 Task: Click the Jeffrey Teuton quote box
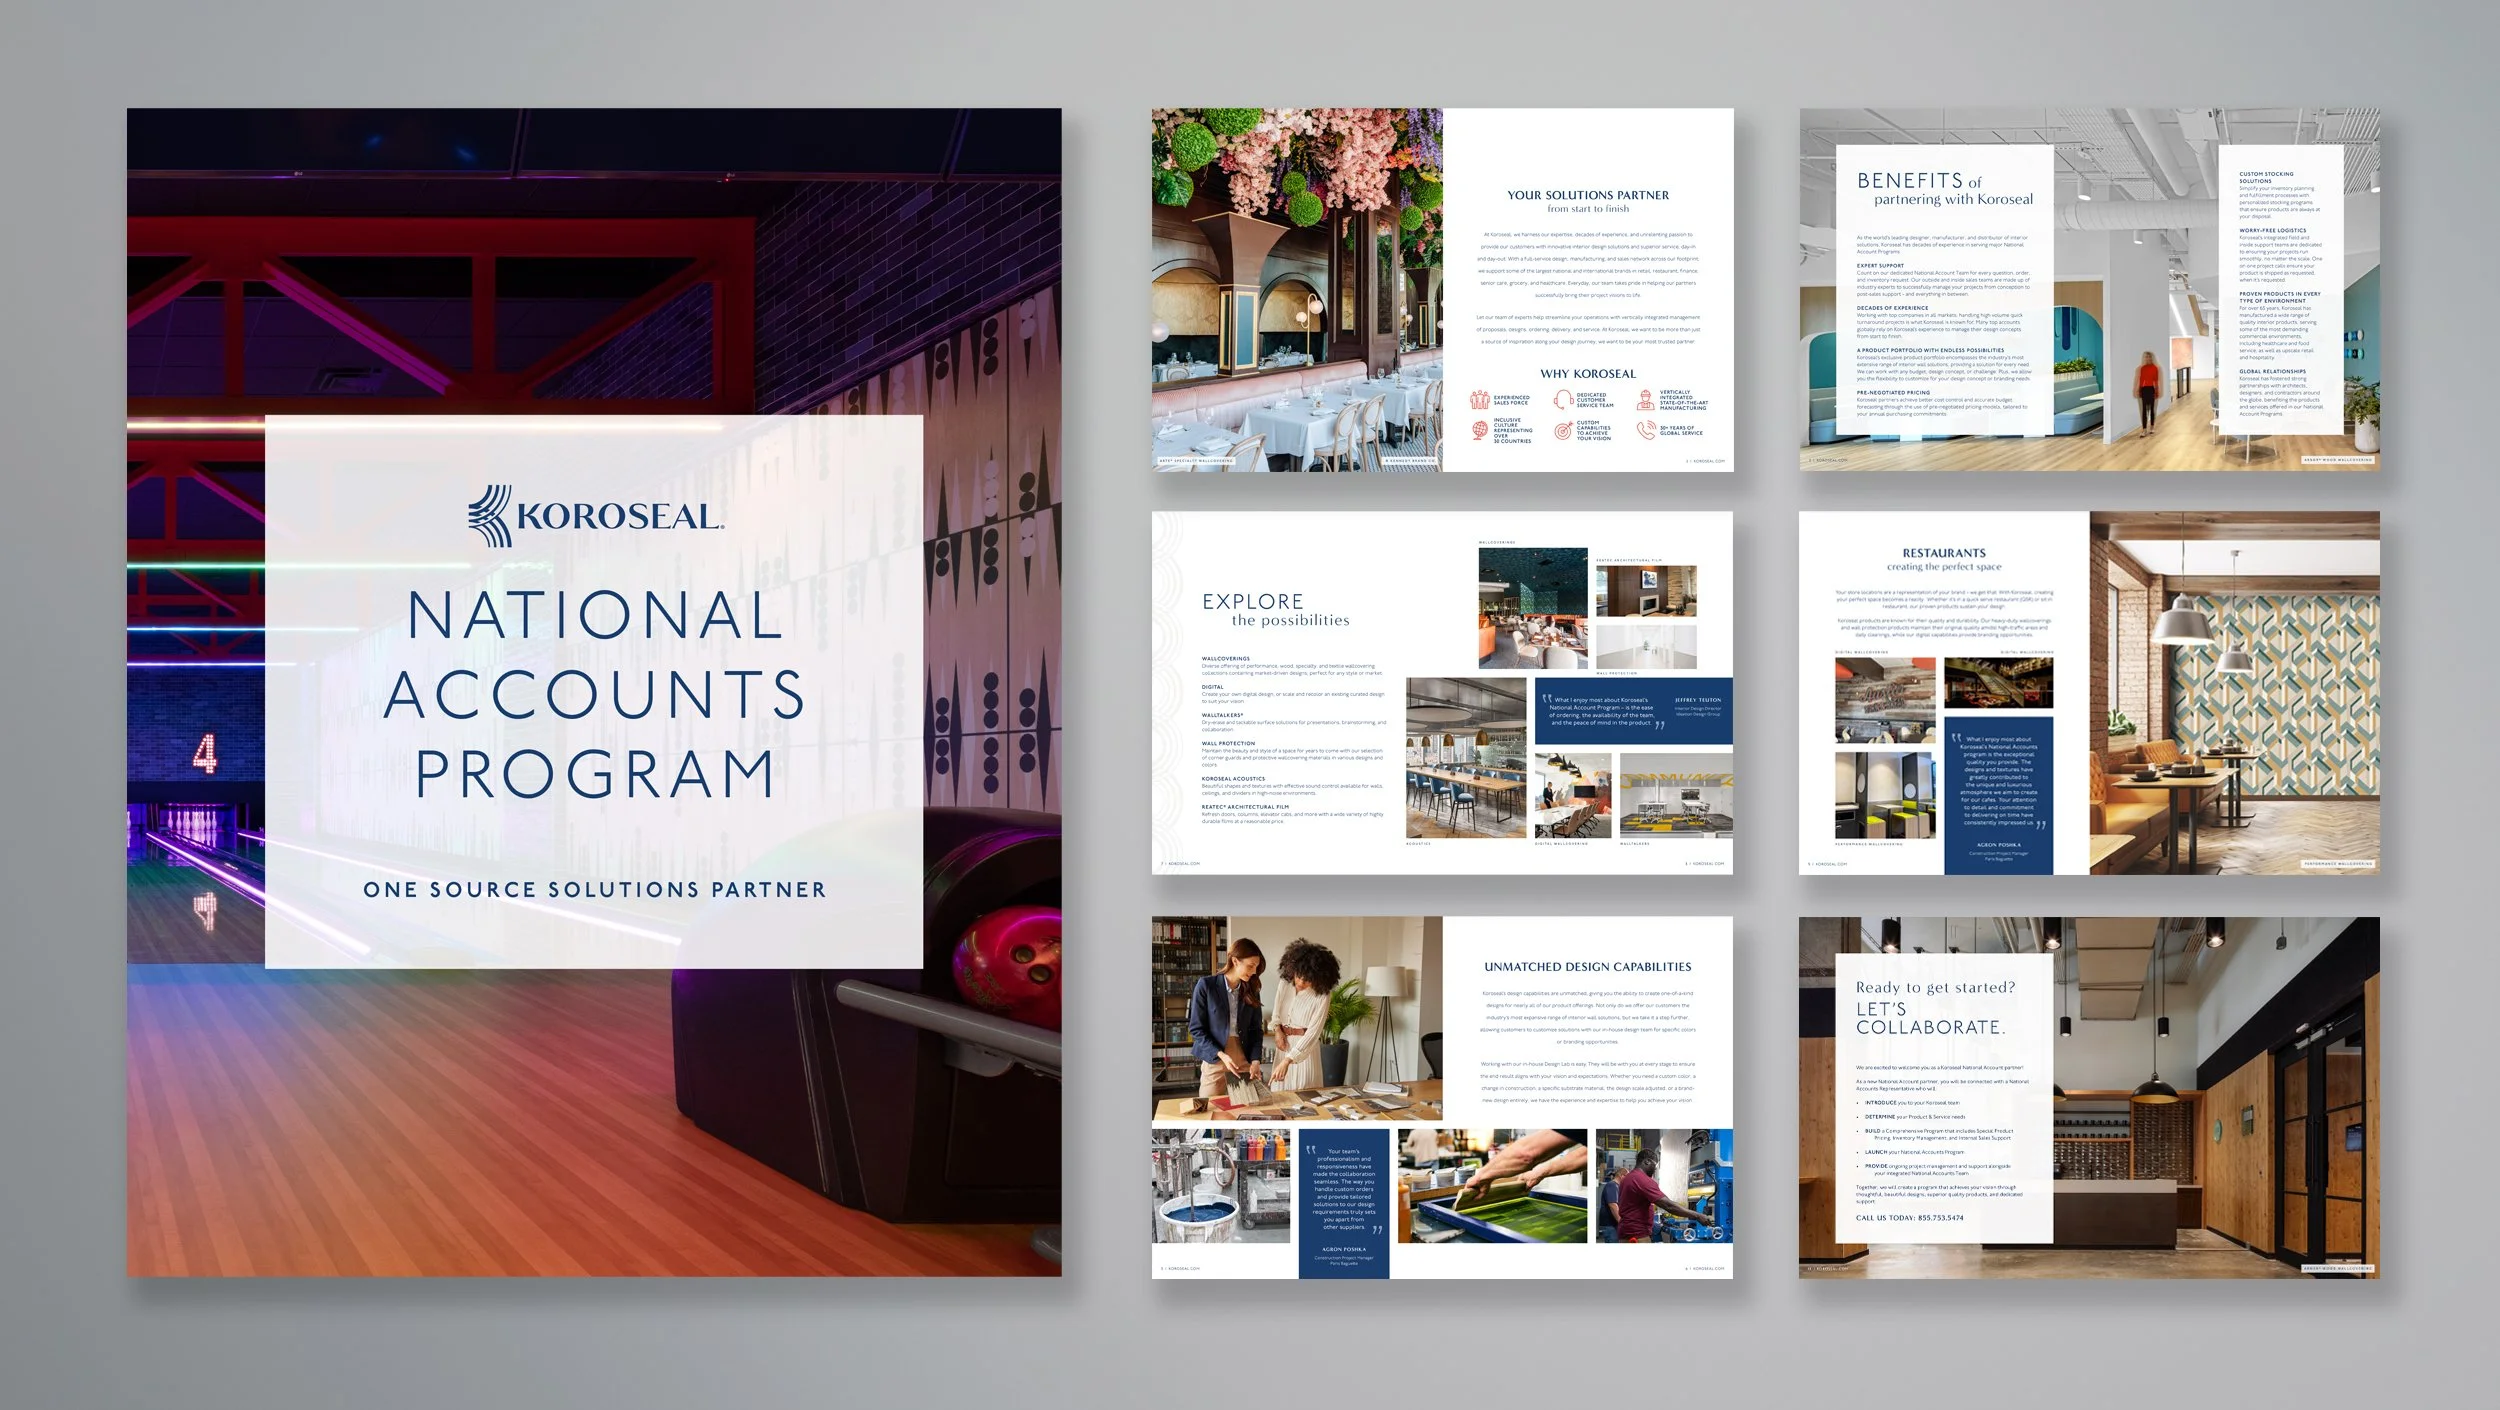tap(1634, 711)
